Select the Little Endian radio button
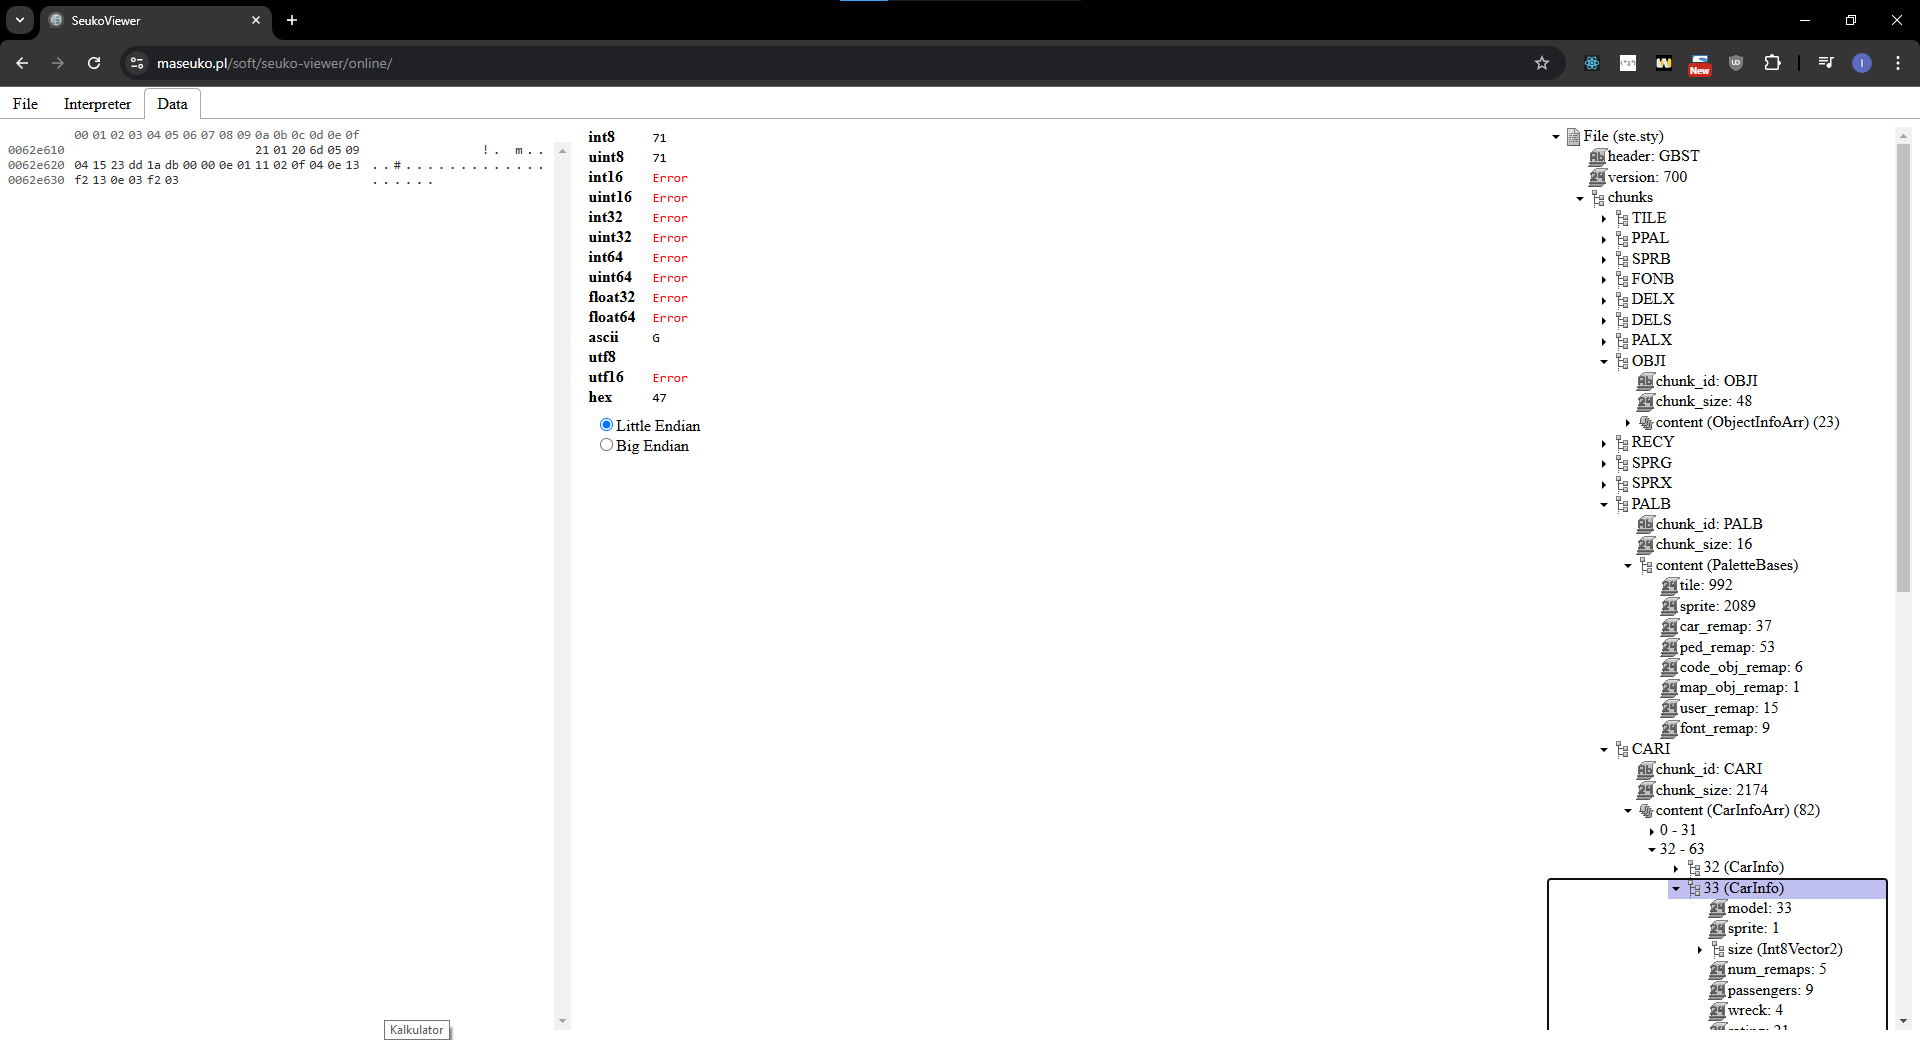This screenshot has height=1040, width=1920. pyautogui.click(x=606, y=425)
